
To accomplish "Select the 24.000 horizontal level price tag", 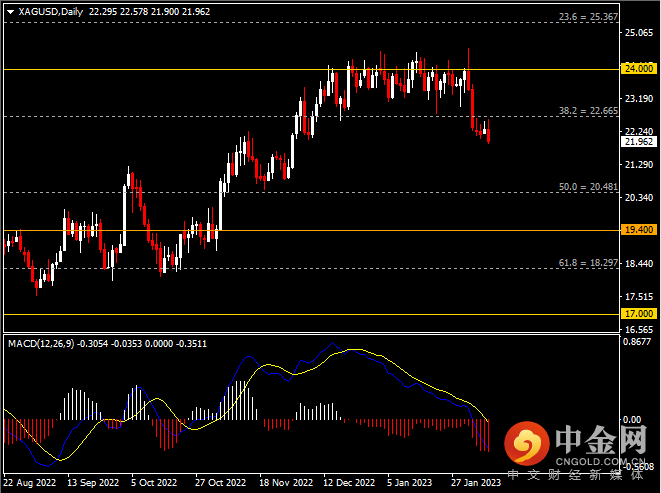I will click(637, 69).
